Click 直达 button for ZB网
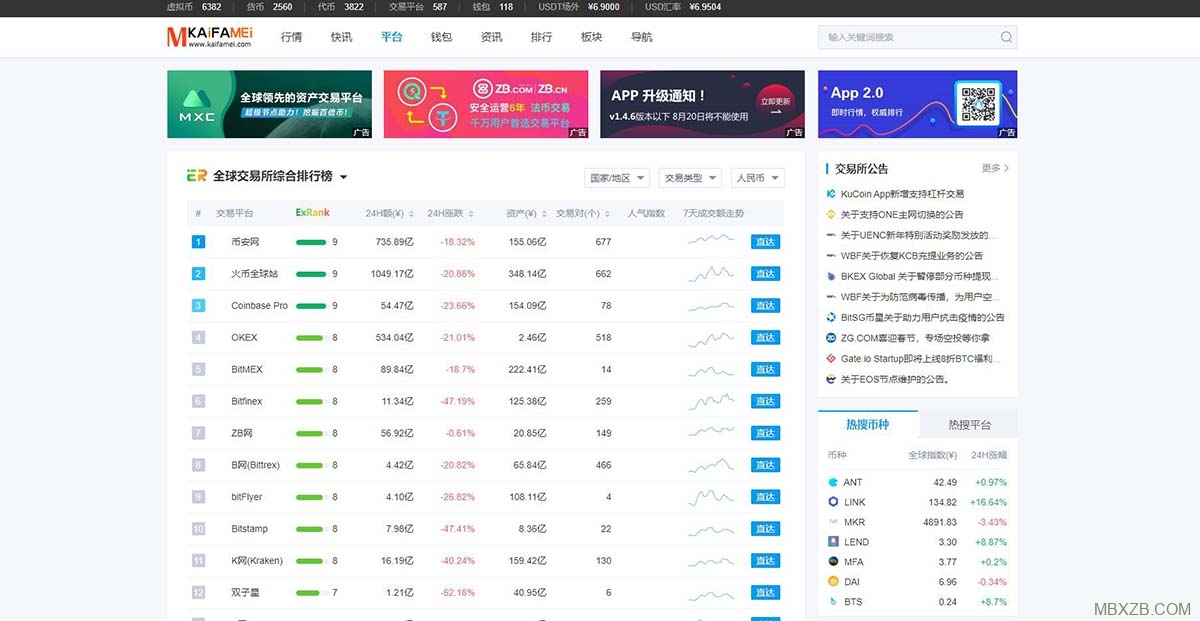 (765, 433)
